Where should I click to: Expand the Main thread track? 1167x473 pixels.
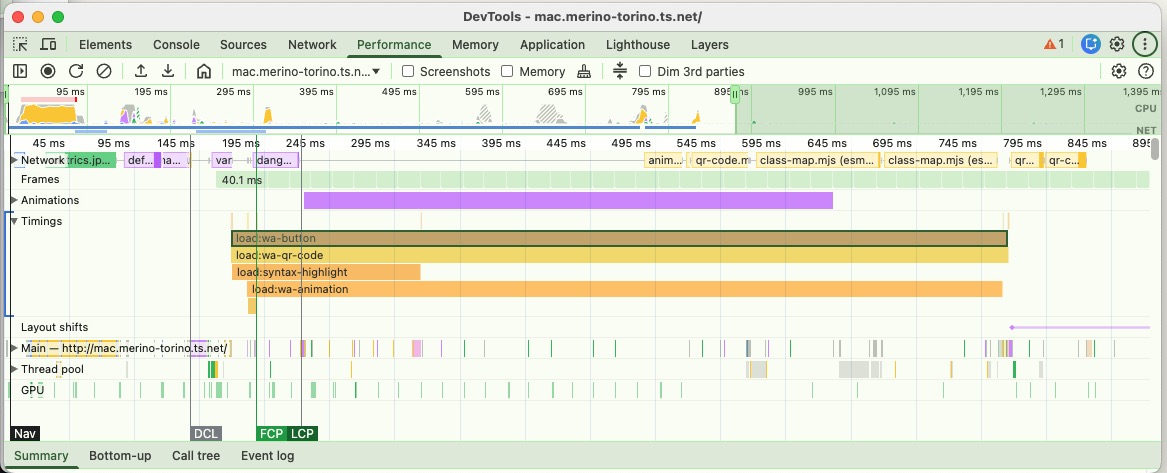click(x=15, y=348)
